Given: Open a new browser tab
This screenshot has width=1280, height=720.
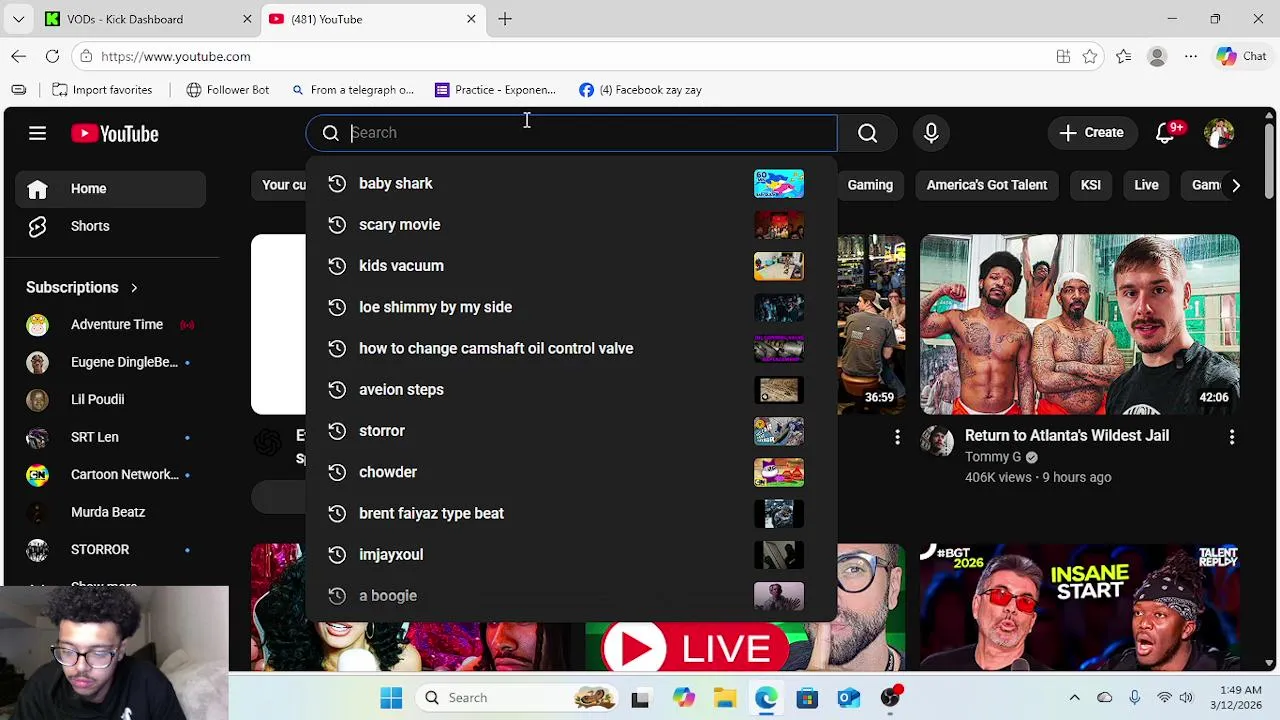Looking at the screenshot, I should coord(505,19).
